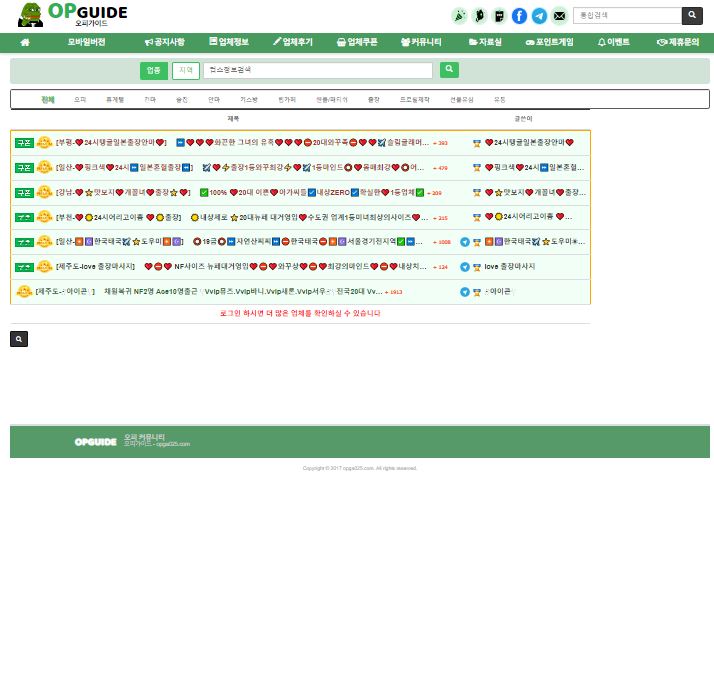The image size is (714, 686).
Task: Open 모바일버전 in the navbar
Action: (x=87, y=42)
